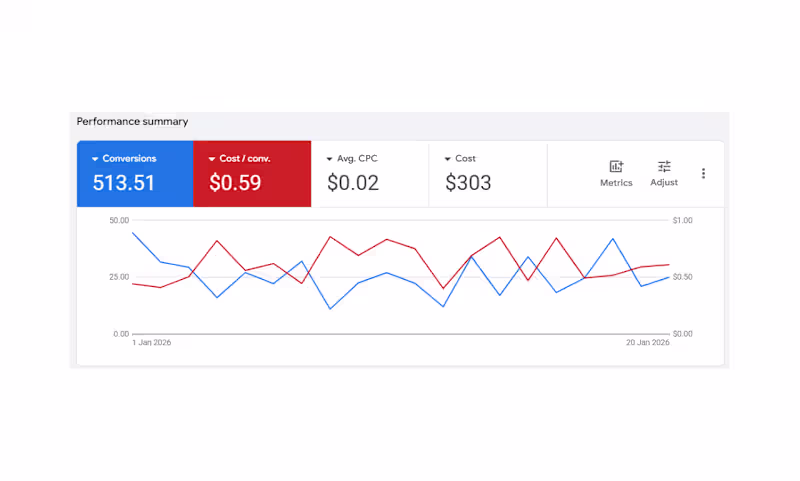Viewport: 800px width, 481px height.
Task: Click the $1.00 right axis label
Action: tap(683, 220)
